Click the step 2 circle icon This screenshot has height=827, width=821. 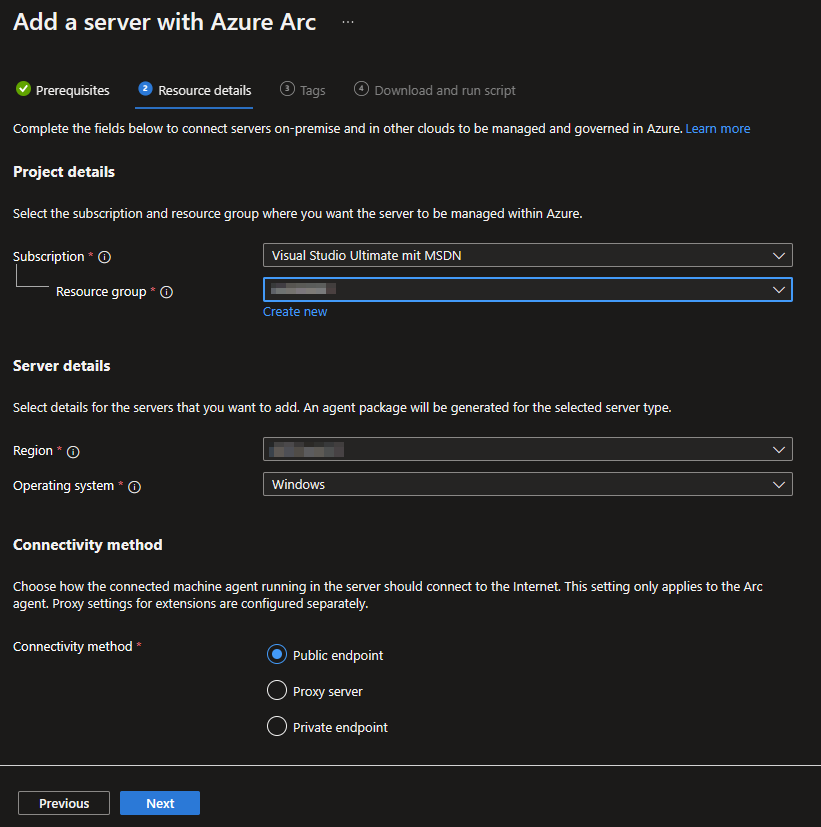click(145, 89)
